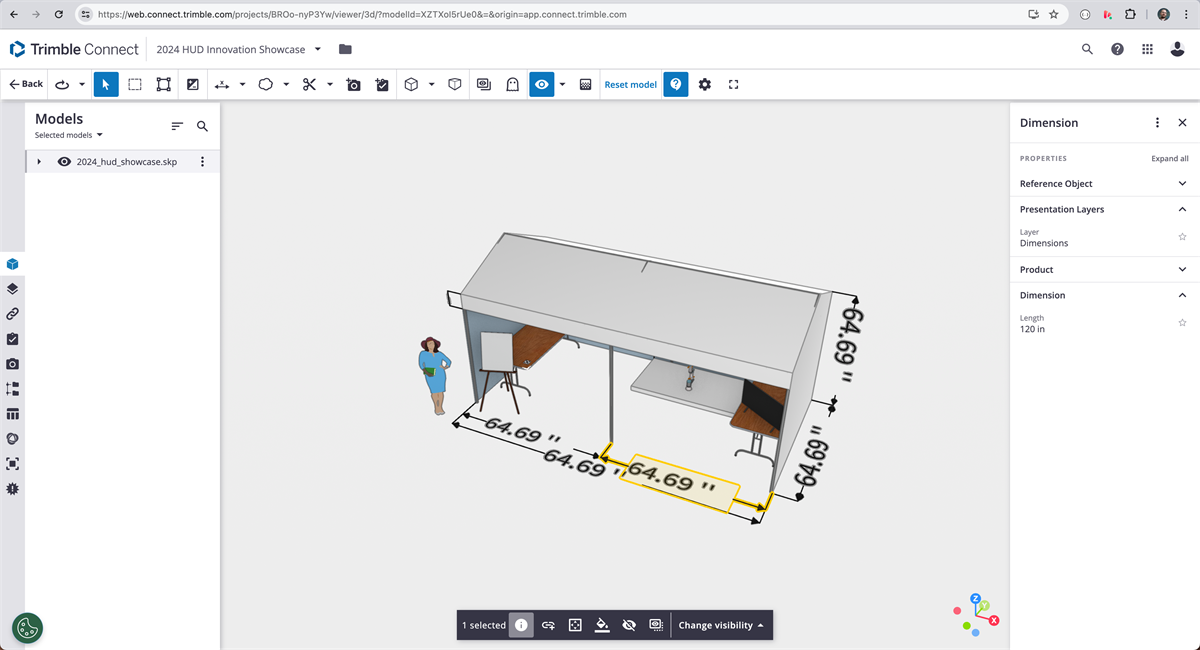
Task: Collapse the Presentation Layers section
Action: (x=1182, y=209)
